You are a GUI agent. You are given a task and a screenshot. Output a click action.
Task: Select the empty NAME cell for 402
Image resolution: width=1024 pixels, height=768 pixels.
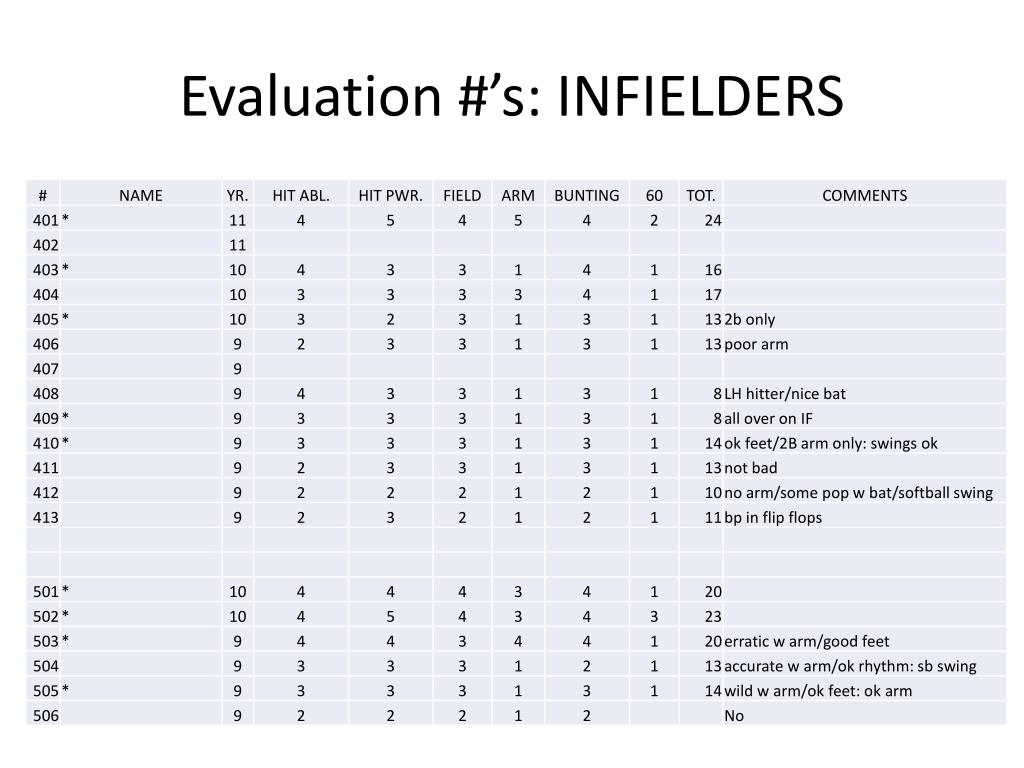pyautogui.click(x=140, y=245)
